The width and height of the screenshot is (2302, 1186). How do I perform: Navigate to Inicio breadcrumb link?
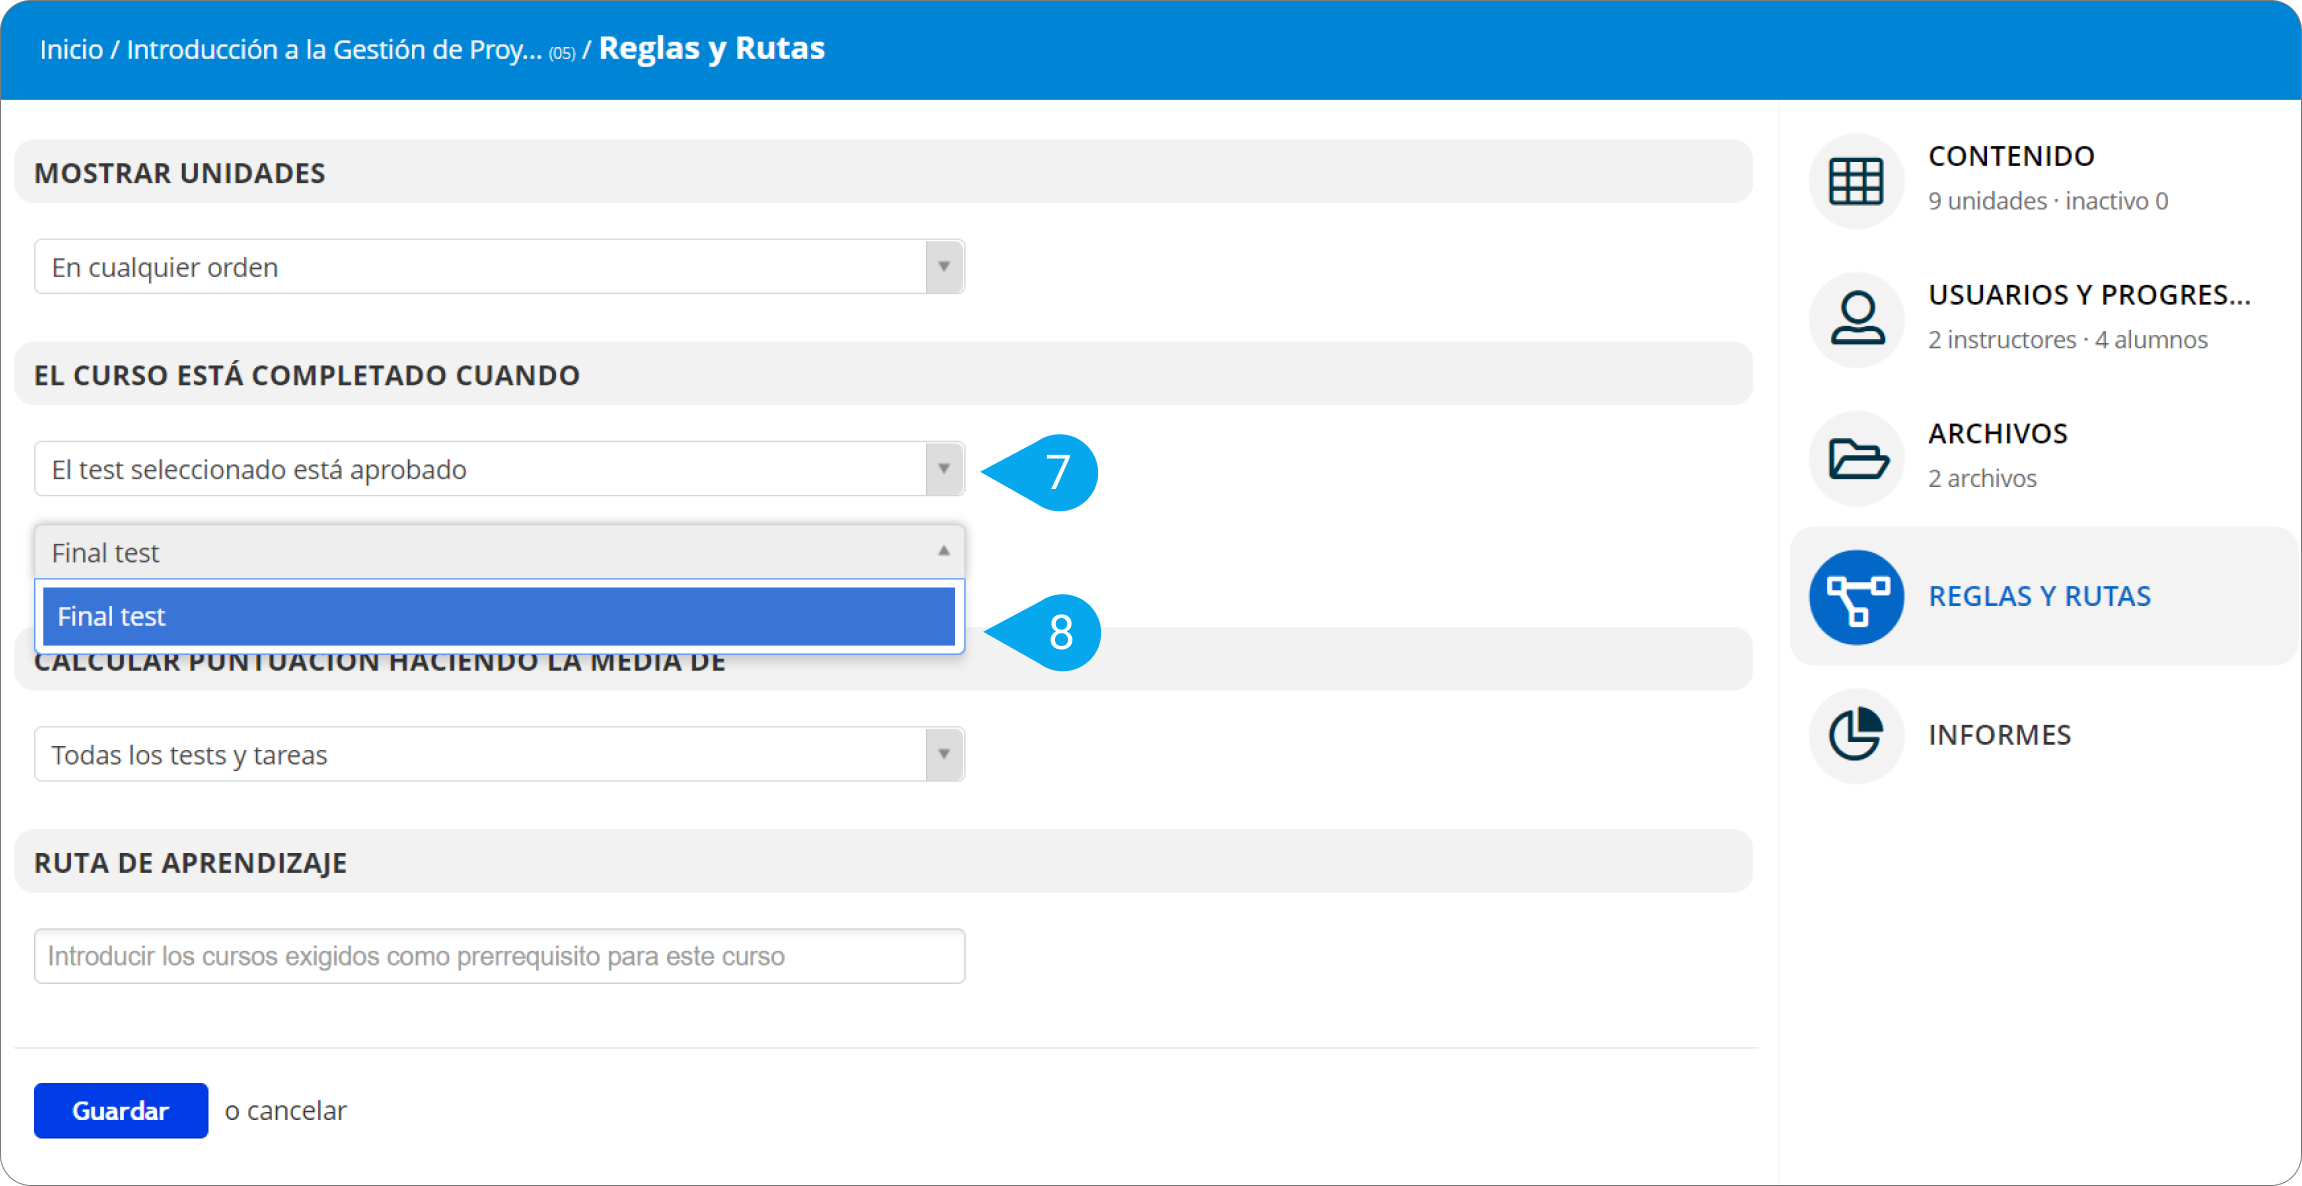coord(71,49)
